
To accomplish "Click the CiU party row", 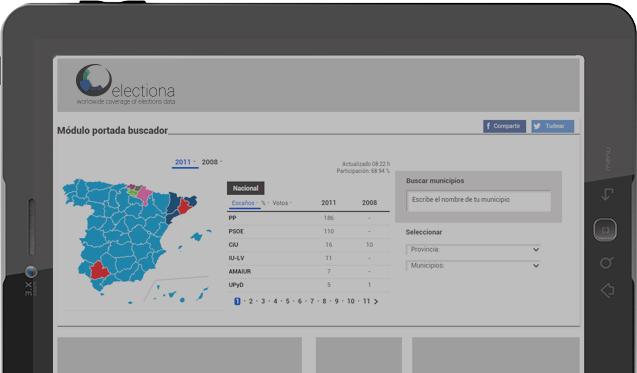I will [x=308, y=245].
